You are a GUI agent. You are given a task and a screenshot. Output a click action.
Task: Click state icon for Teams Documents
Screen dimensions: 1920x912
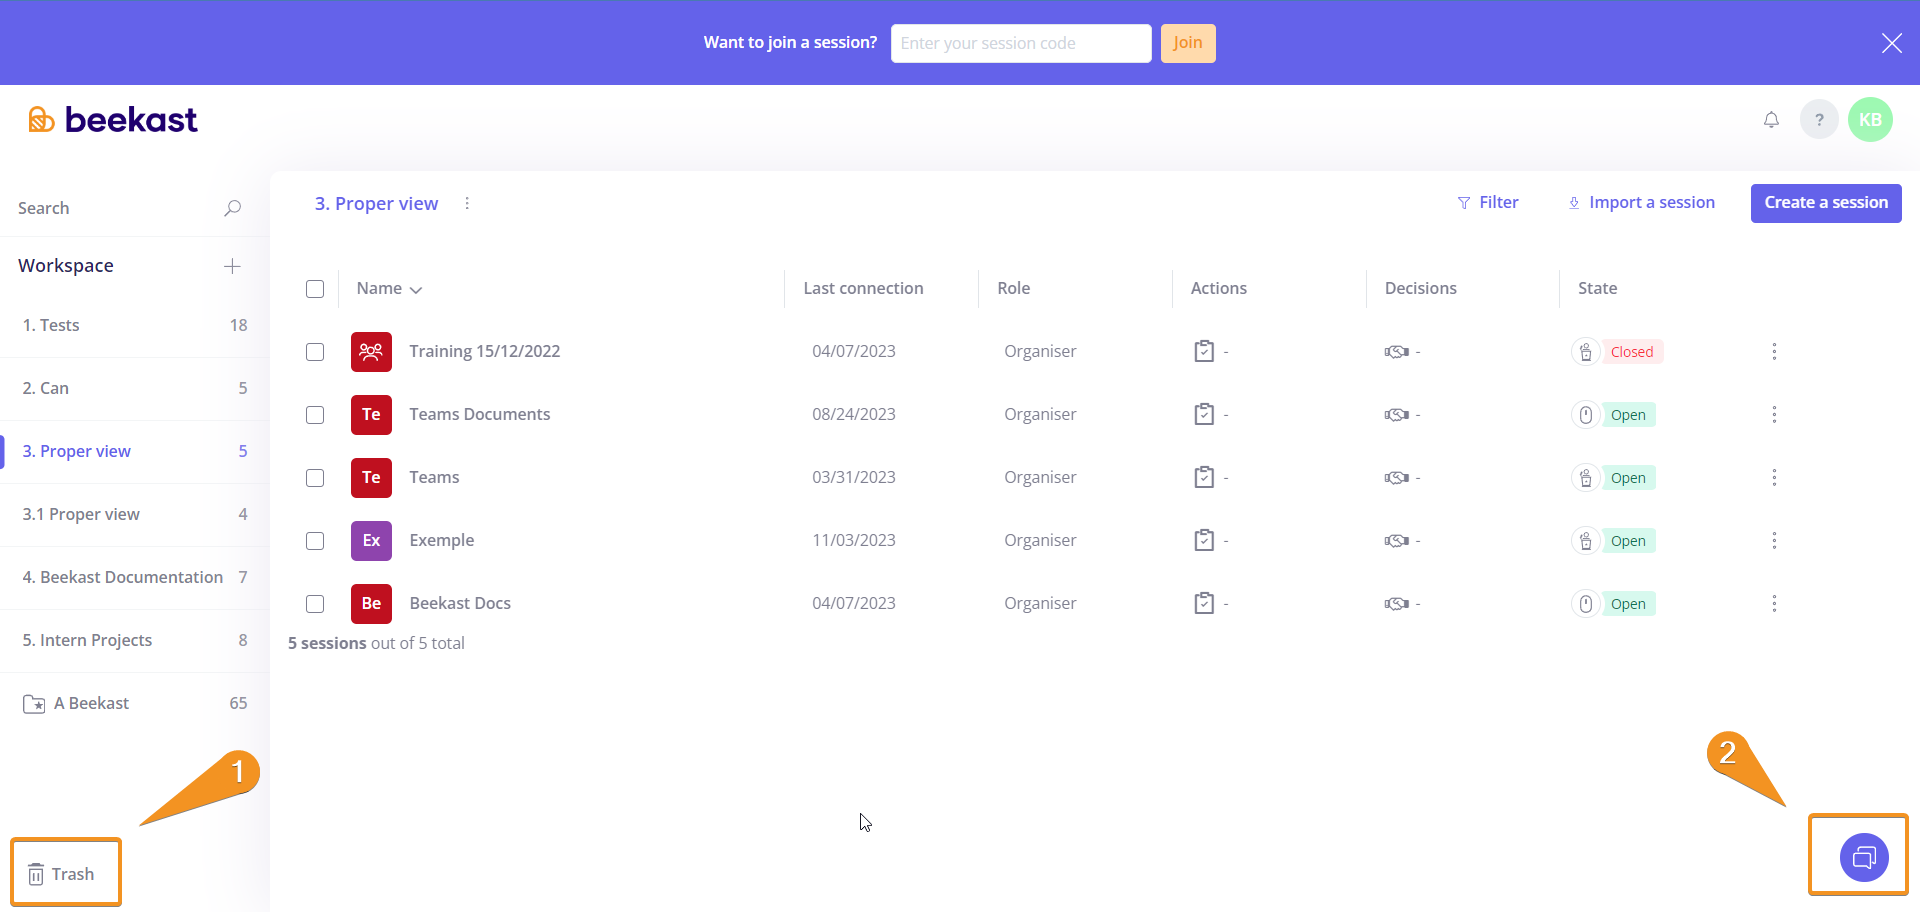[x=1586, y=415]
